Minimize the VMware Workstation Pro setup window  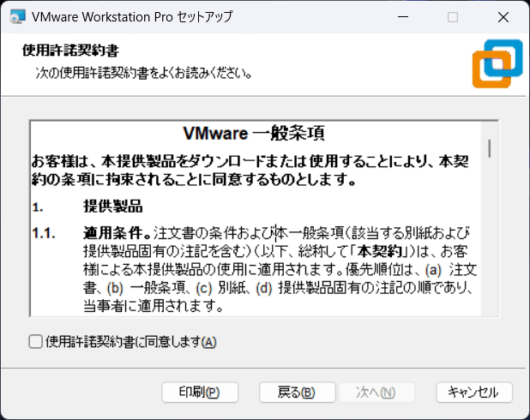pyautogui.click(x=403, y=17)
